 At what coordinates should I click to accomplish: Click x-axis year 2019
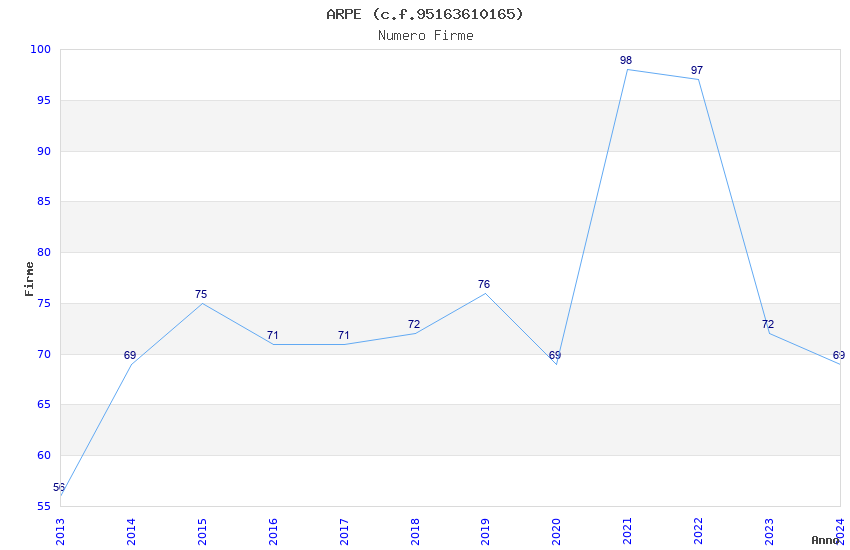tap(486, 532)
